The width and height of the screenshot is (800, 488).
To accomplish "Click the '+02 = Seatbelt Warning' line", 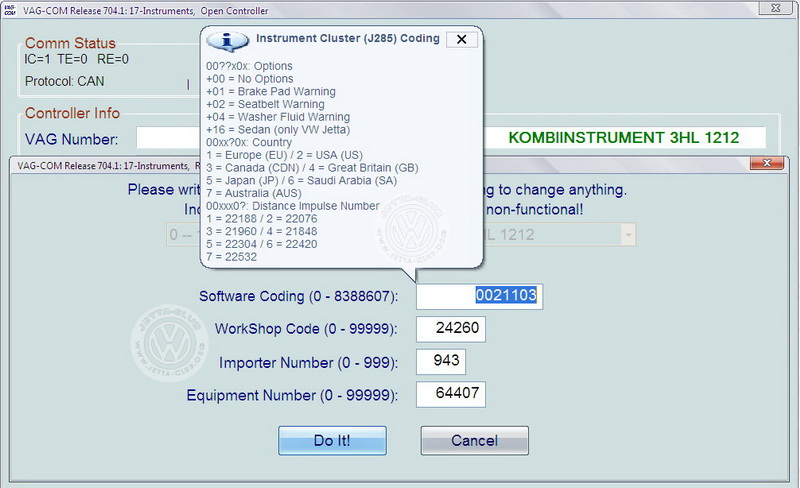I will tap(265, 105).
